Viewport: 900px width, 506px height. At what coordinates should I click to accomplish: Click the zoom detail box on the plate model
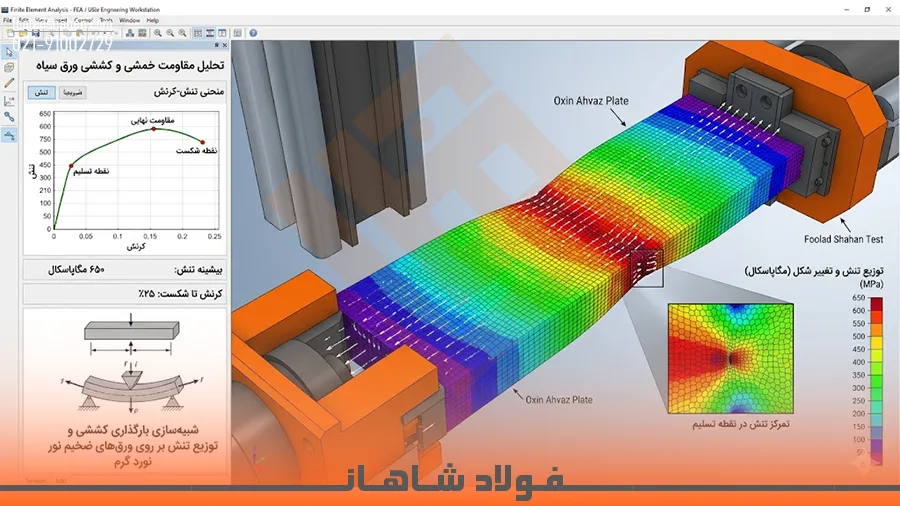(647, 268)
